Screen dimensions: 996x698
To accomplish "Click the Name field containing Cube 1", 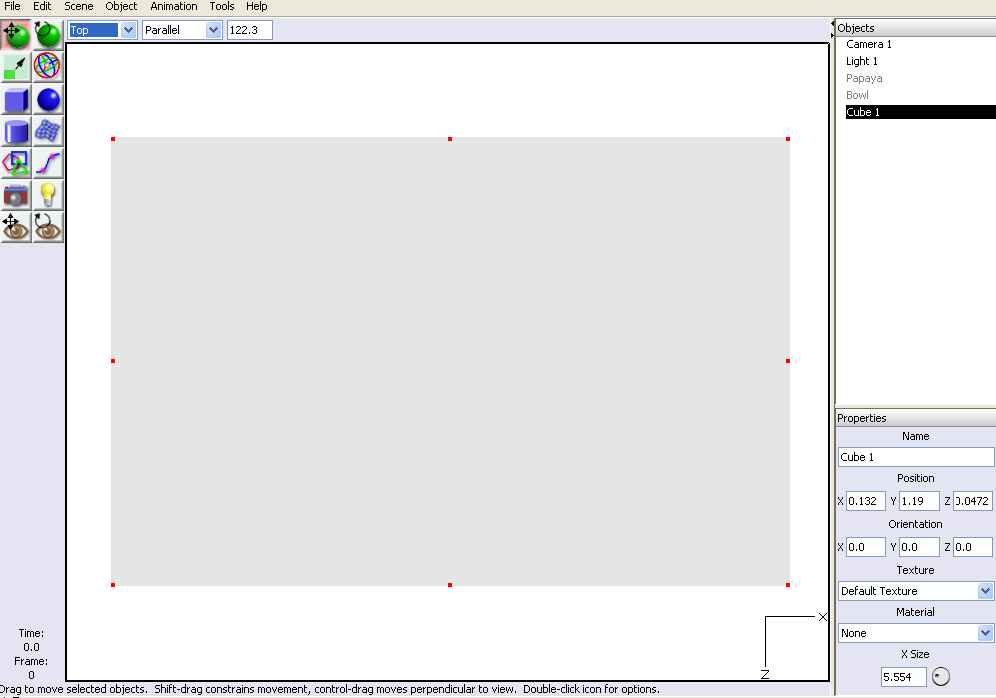I will [x=915, y=457].
